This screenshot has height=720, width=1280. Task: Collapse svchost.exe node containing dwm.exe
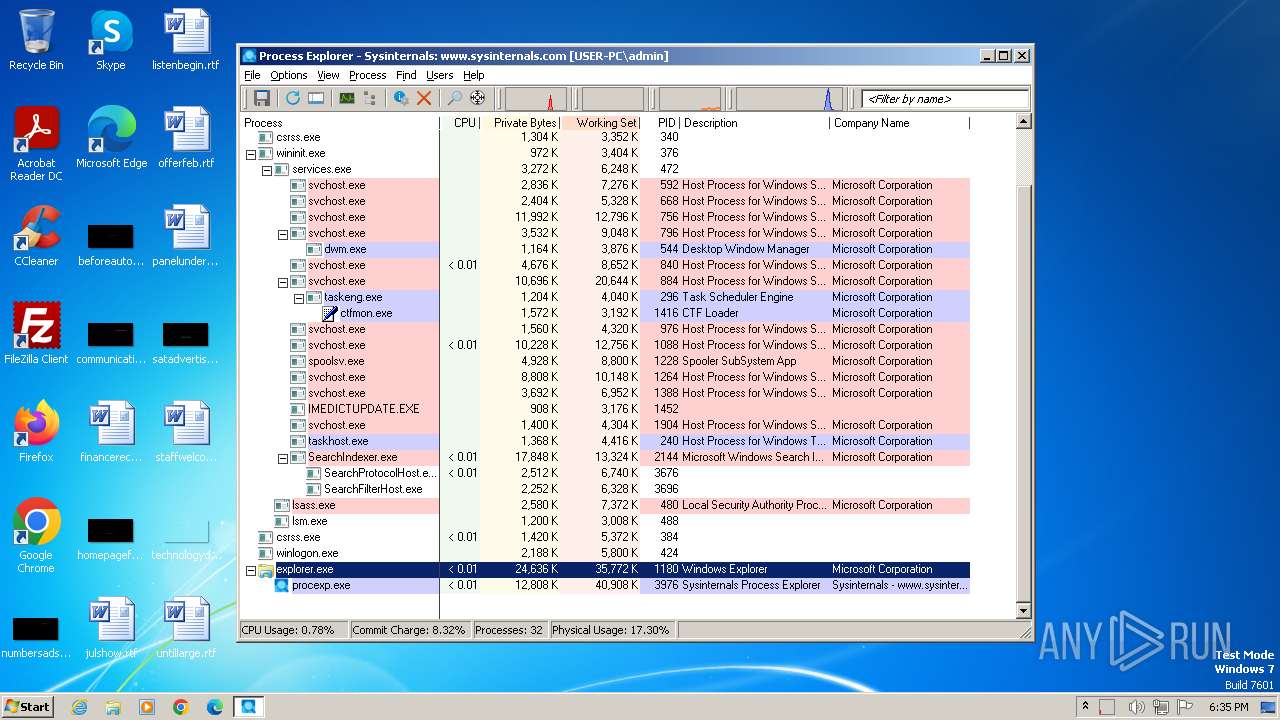[283, 234]
